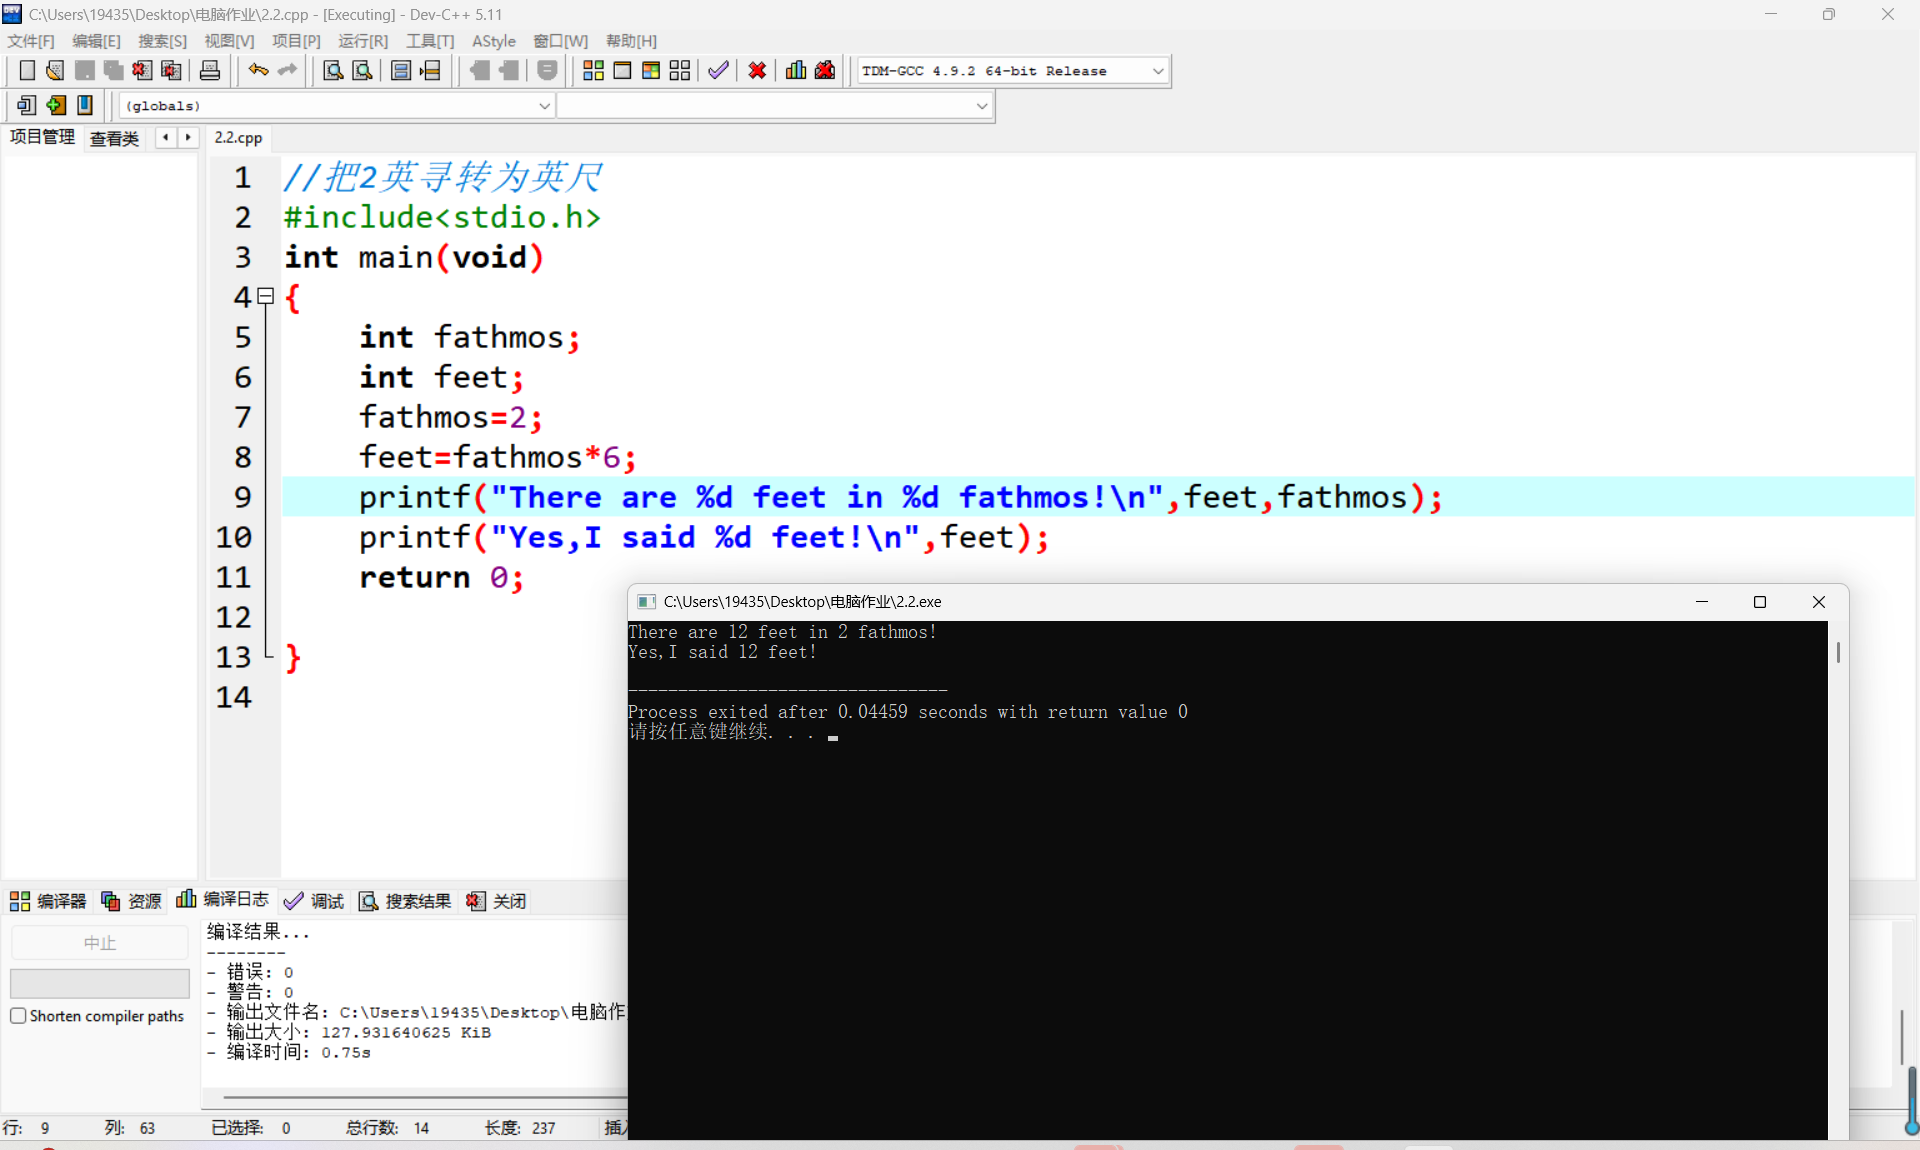Image resolution: width=1920 pixels, height=1150 pixels.
Task: Open the AStyle menu
Action: click(x=493, y=41)
